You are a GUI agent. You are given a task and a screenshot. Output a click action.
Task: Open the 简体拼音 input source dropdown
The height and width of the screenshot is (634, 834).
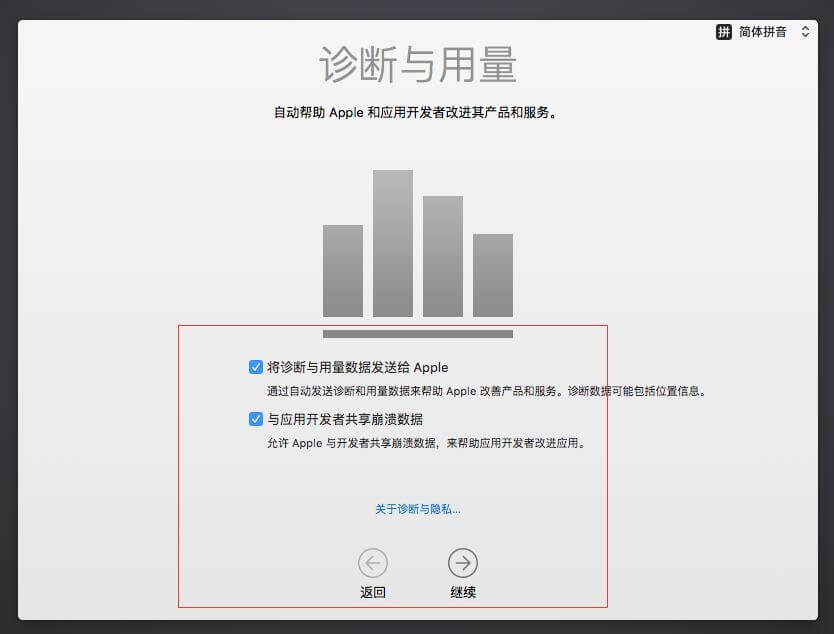(763, 32)
